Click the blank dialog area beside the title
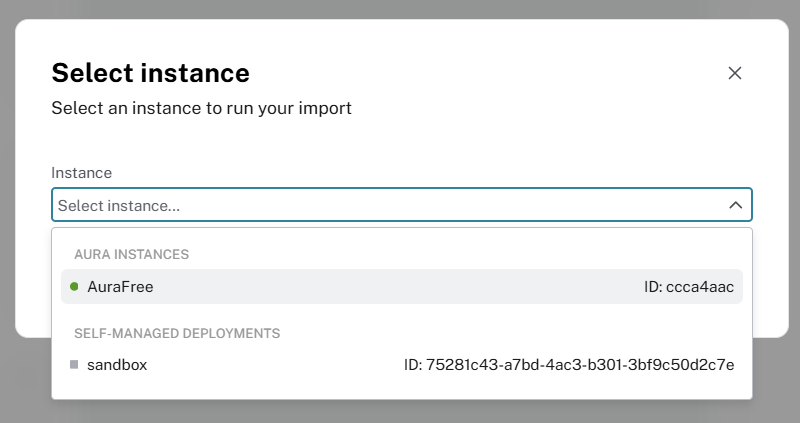 click(480, 73)
